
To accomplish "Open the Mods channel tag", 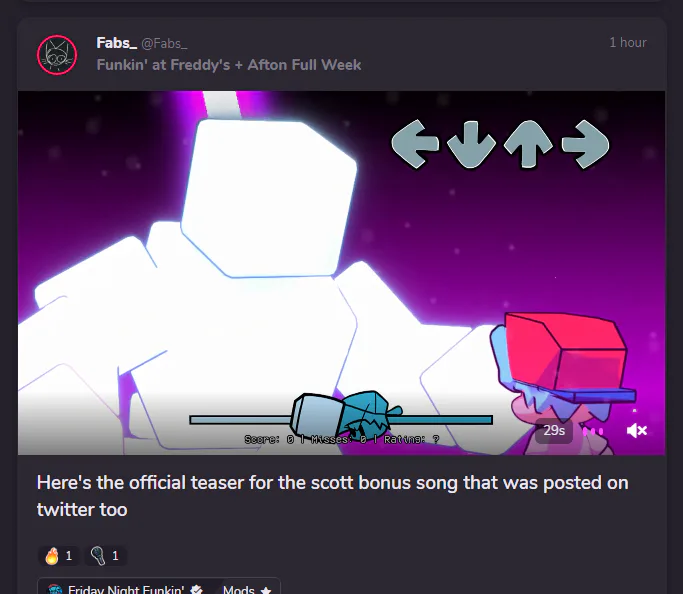I will (x=247, y=590).
